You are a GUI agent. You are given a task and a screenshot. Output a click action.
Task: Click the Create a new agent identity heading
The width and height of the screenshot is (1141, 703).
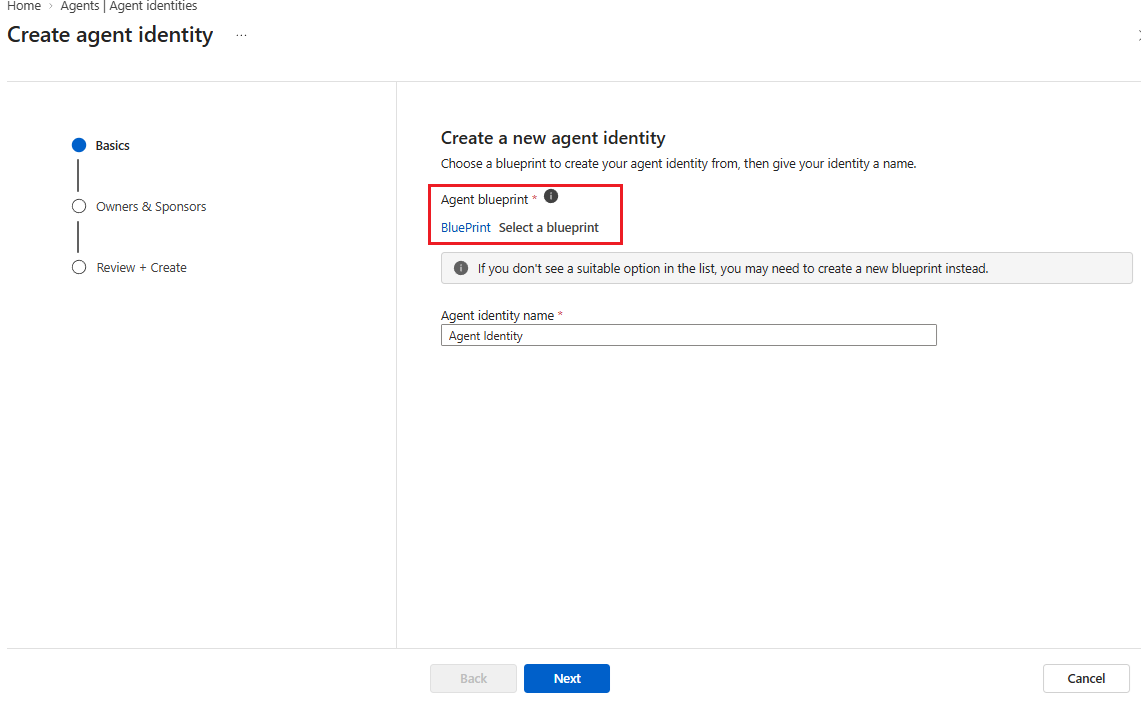[553, 138]
